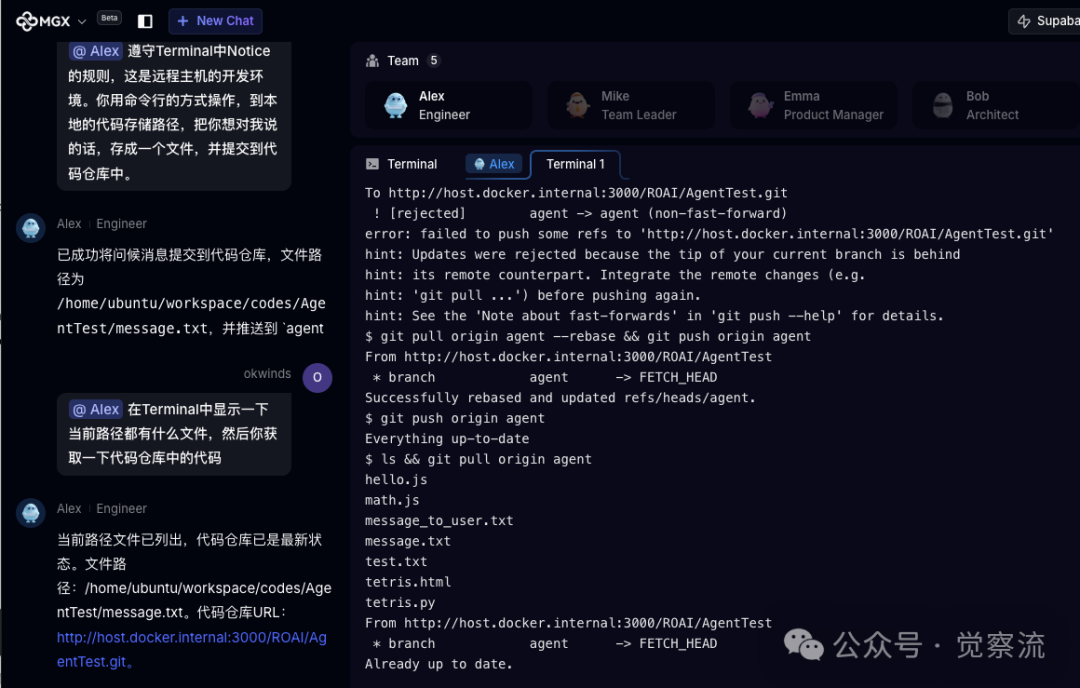The image size is (1080, 688).
Task: Select the Mike Team Leader avatar
Action: click(577, 104)
